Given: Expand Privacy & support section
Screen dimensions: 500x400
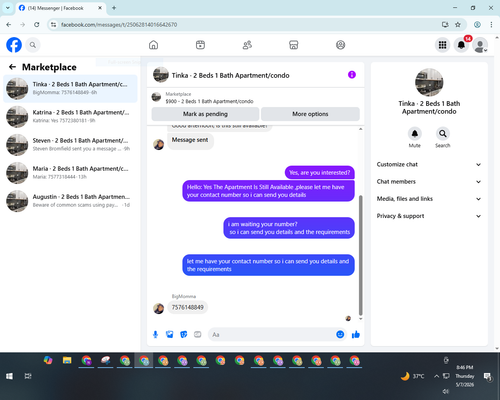Looking at the screenshot, I should 429,216.
